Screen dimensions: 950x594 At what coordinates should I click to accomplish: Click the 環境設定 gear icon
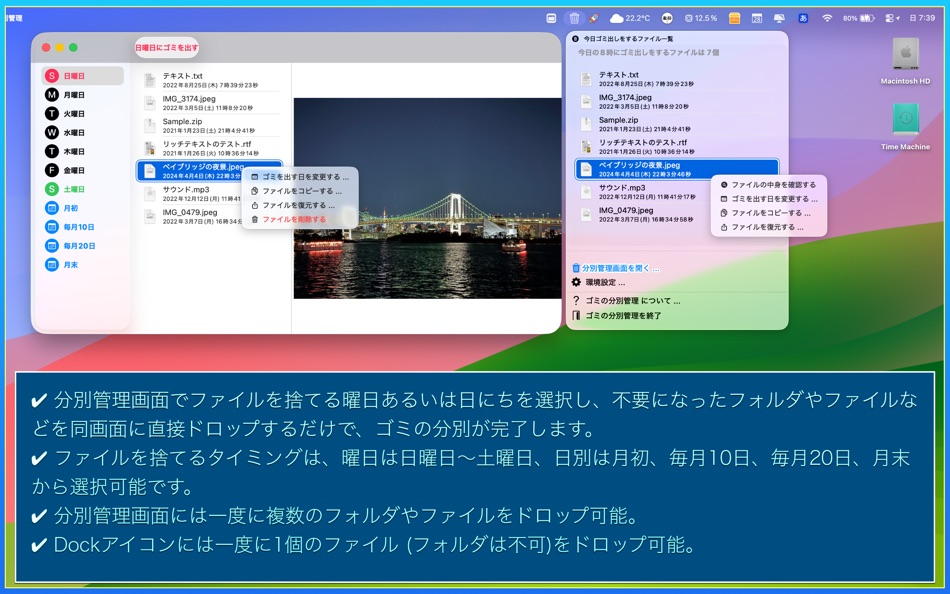[x=575, y=283]
